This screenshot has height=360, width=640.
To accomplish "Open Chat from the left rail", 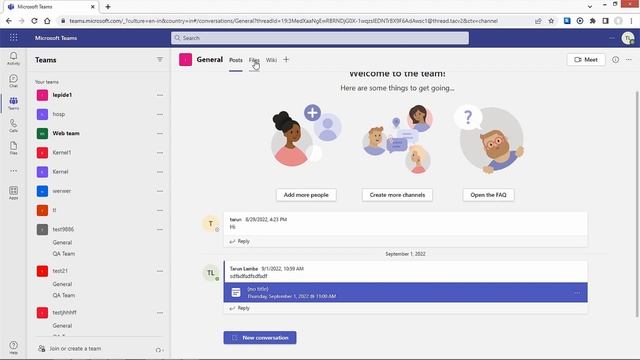I will 13,81.
